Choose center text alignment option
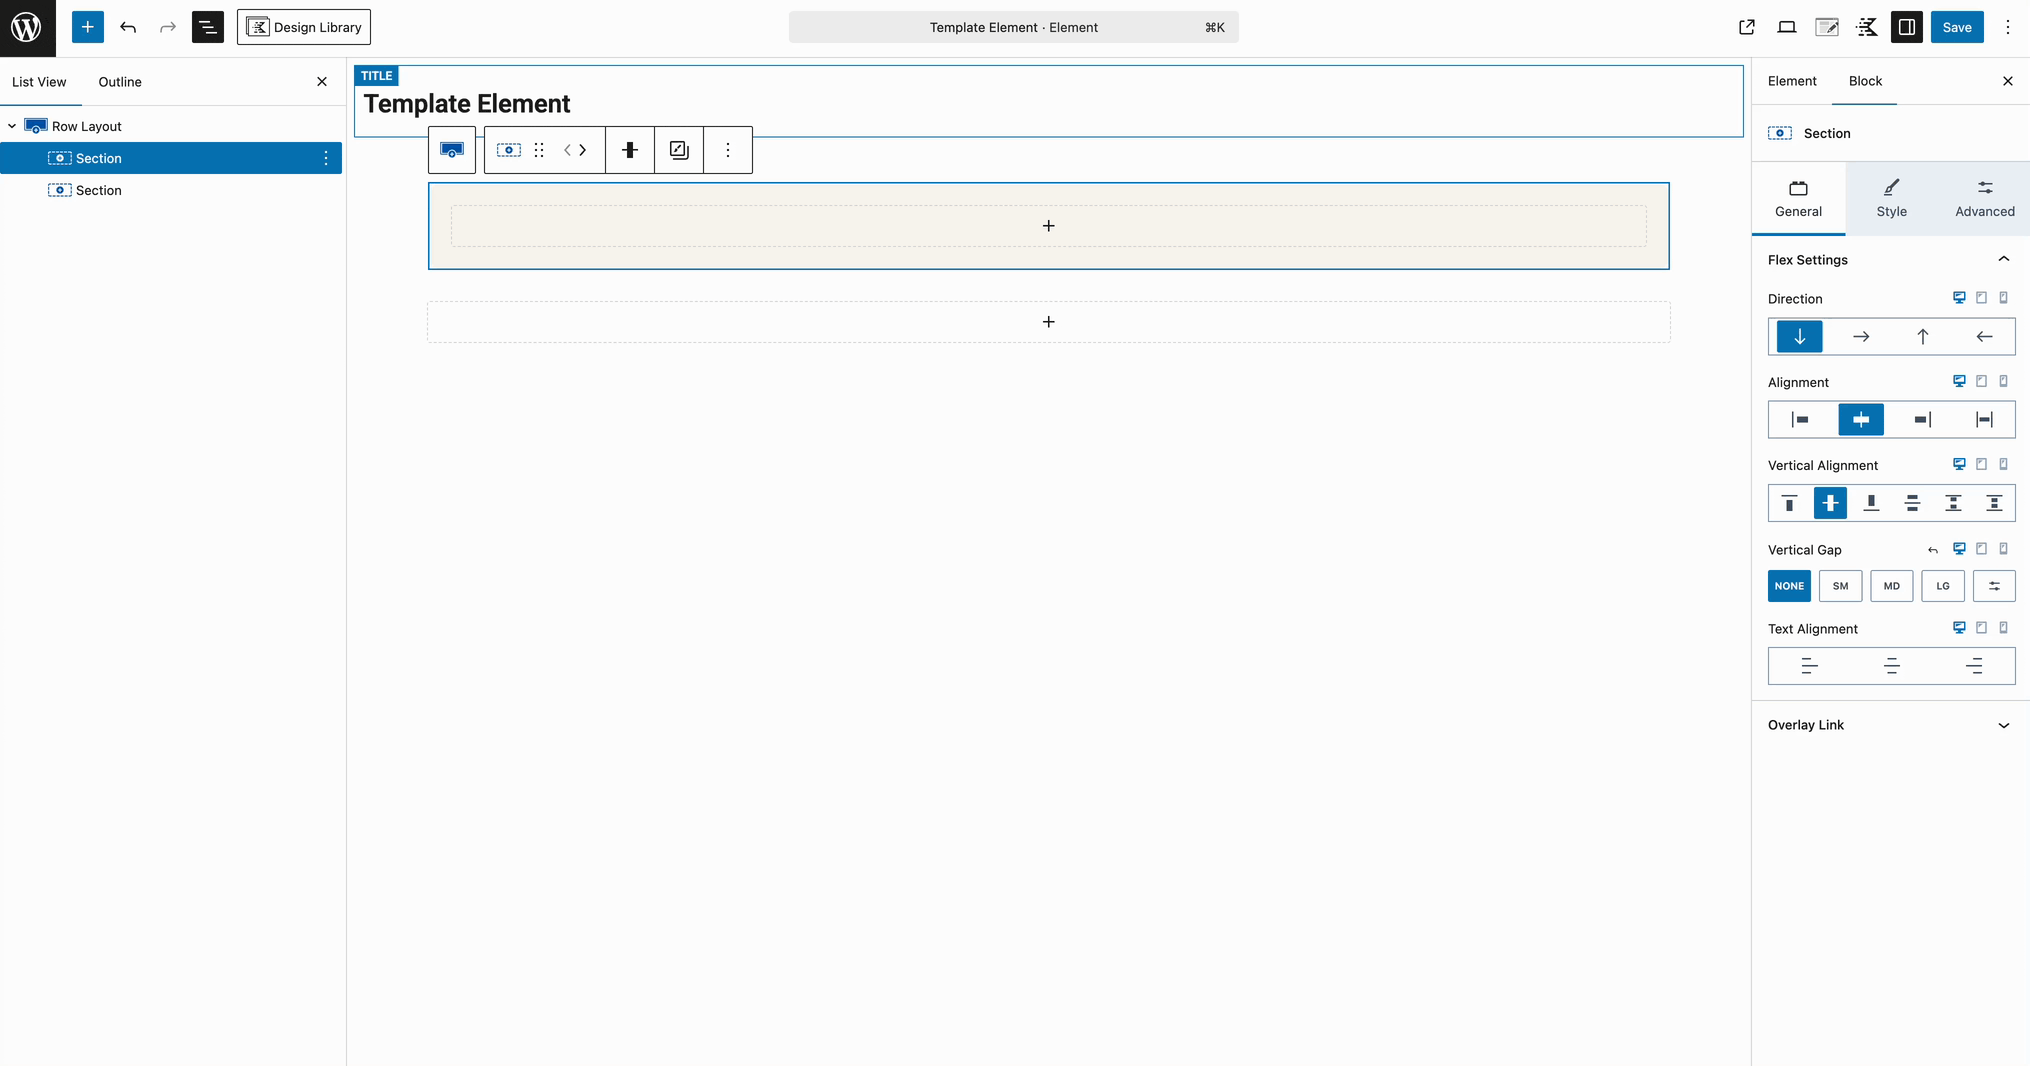 [1891, 666]
